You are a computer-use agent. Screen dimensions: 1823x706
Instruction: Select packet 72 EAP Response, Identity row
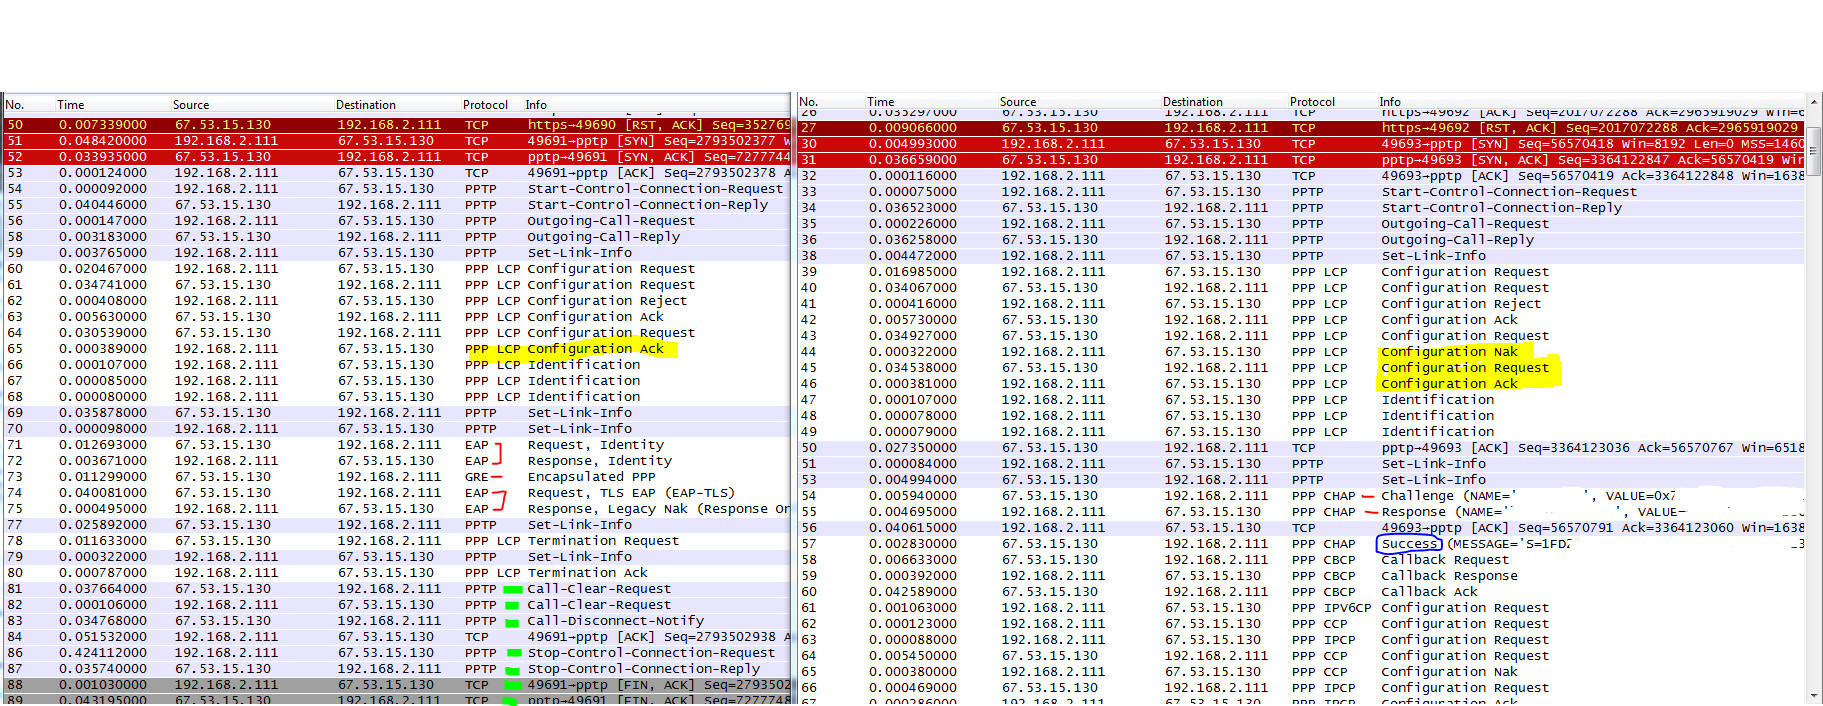click(396, 461)
